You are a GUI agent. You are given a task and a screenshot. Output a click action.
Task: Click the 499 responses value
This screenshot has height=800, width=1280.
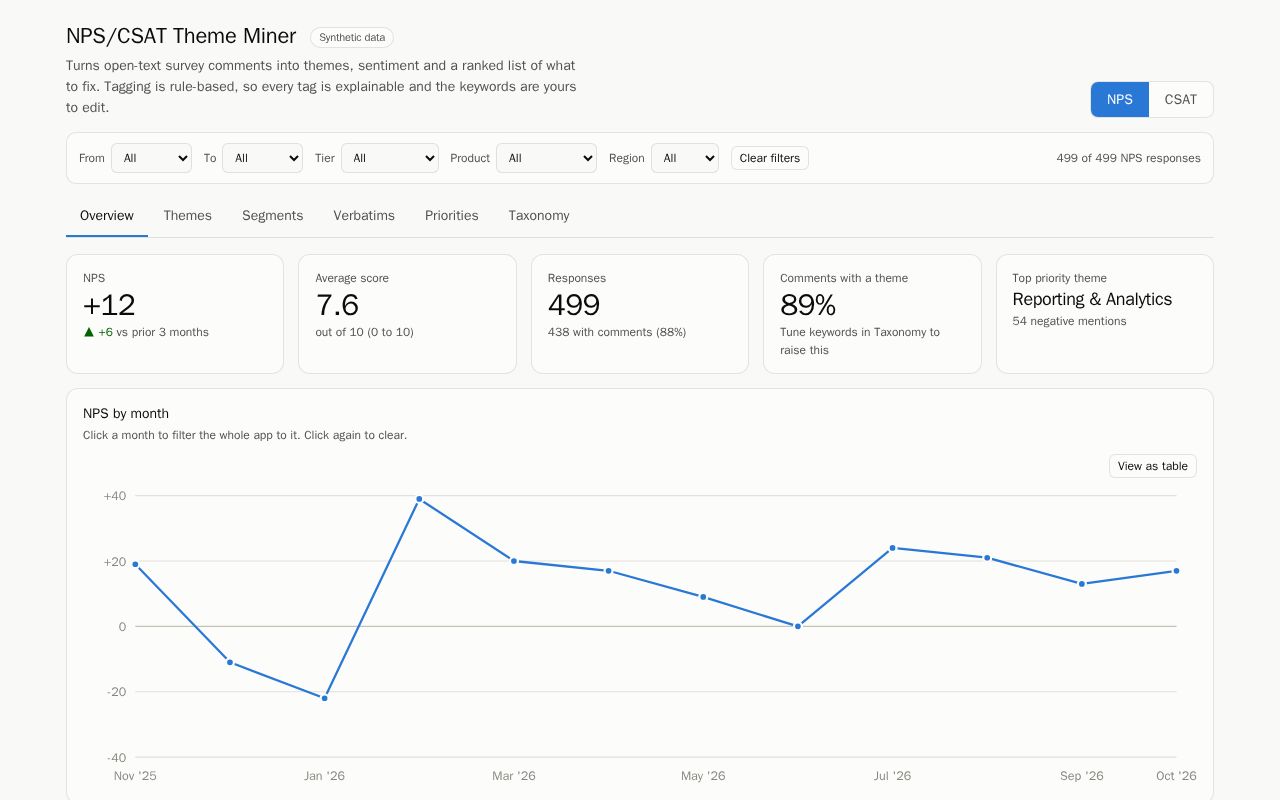(x=574, y=305)
